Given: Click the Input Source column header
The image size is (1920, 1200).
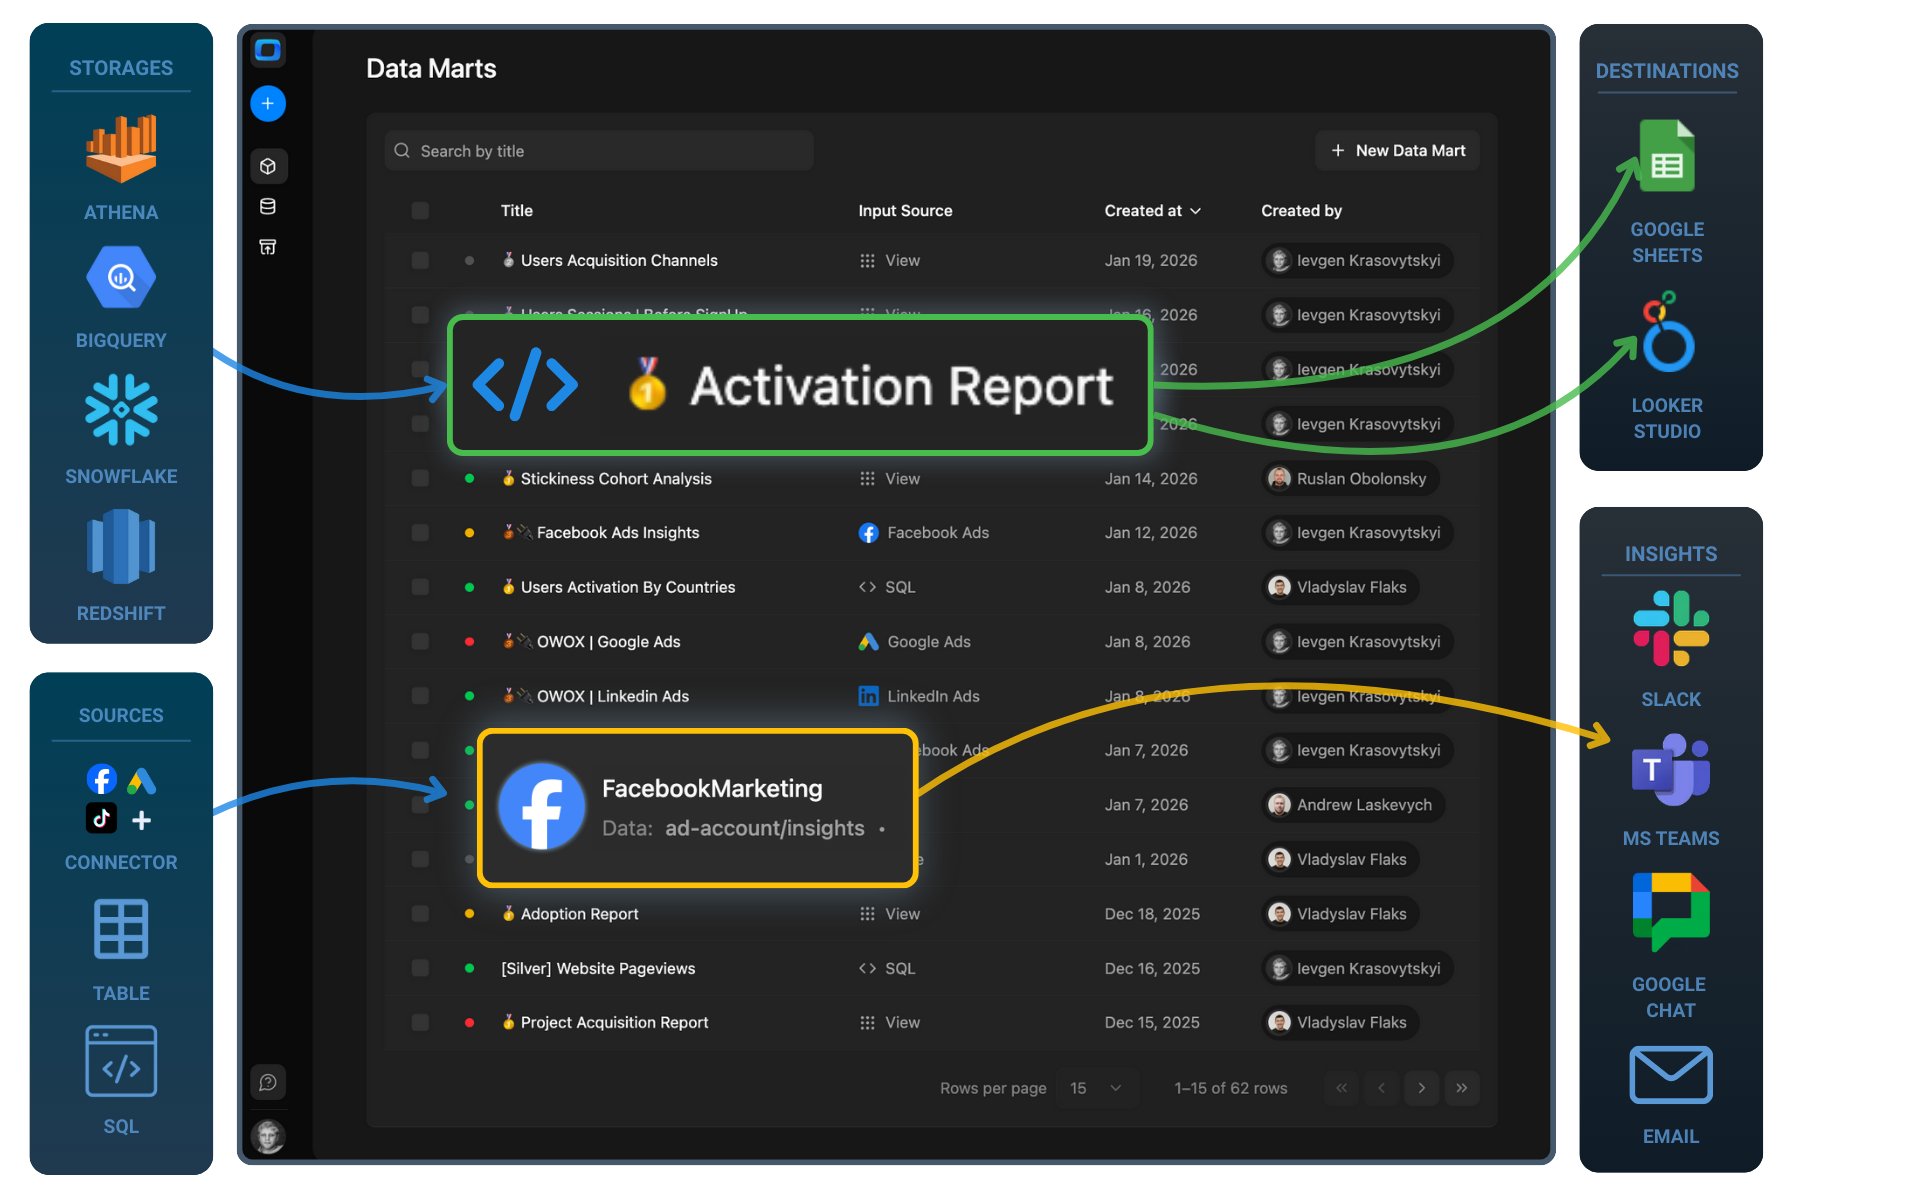Looking at the screenshot, I should point(905,211).
